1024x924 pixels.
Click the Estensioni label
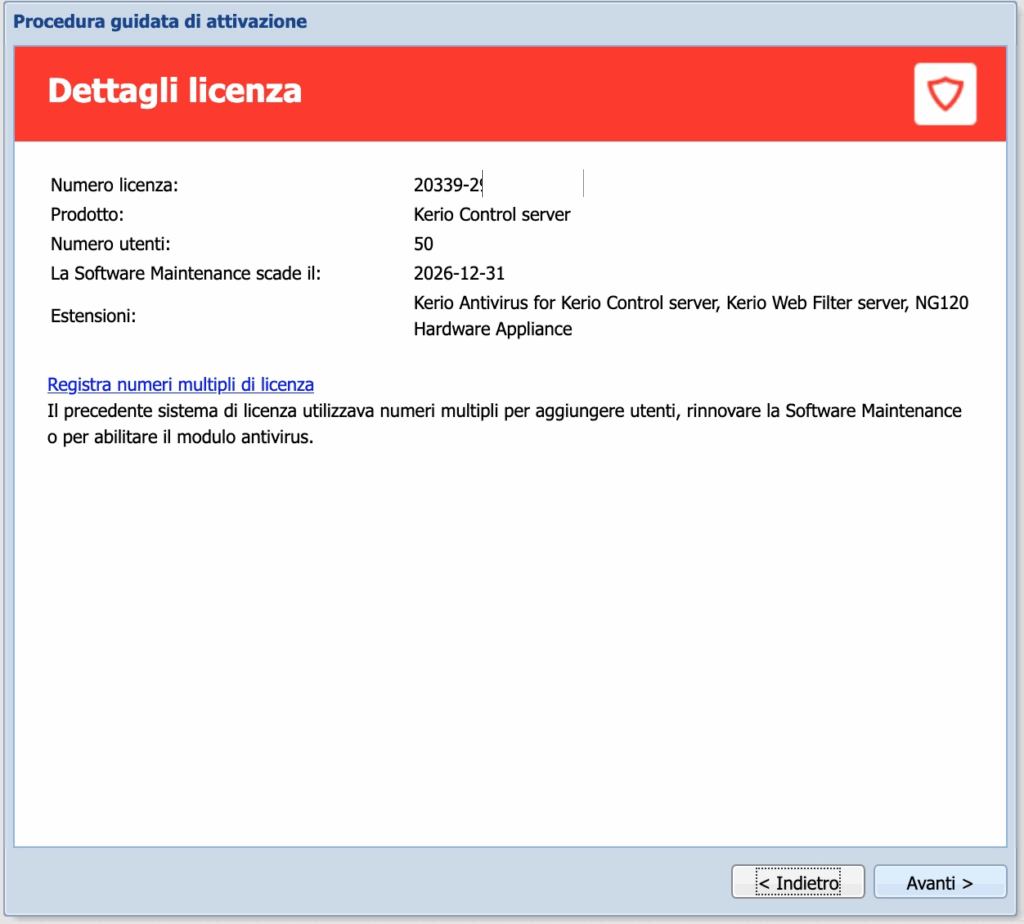pos(92,316)
